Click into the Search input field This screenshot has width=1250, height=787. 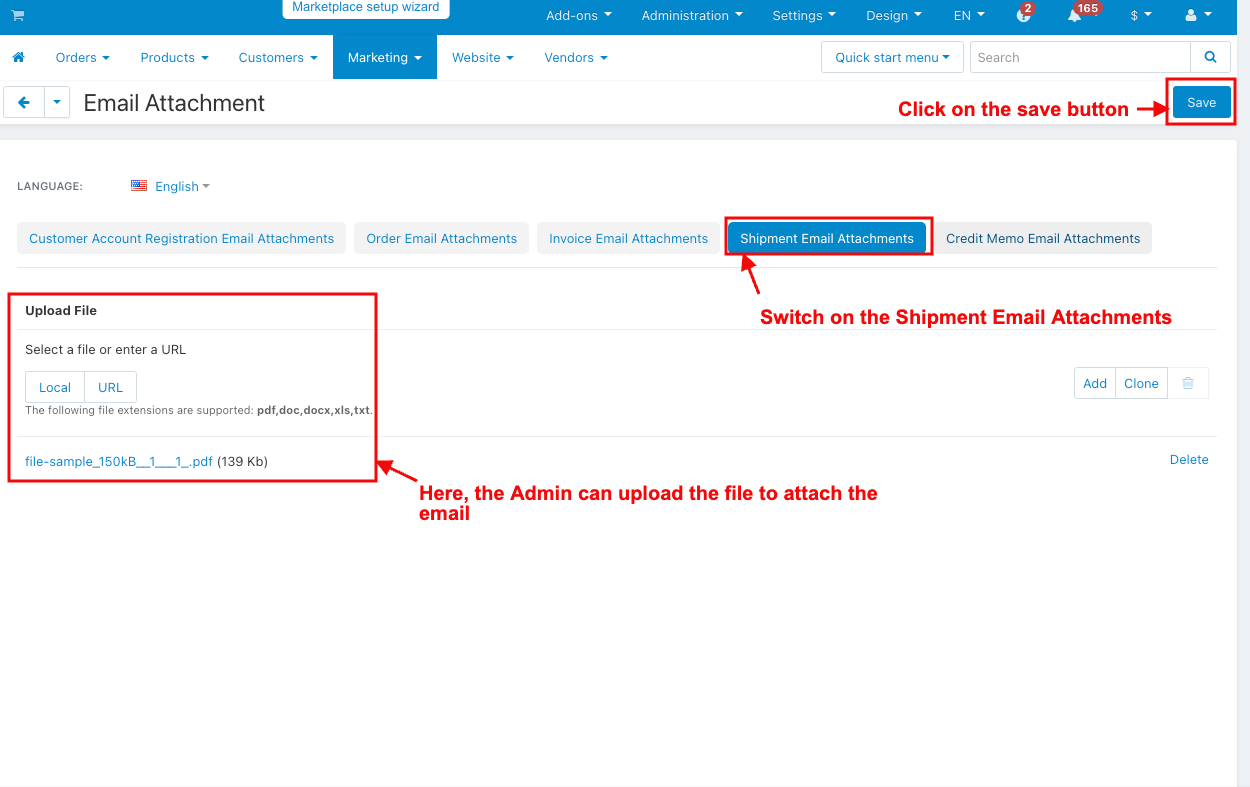pos(1080,58)
